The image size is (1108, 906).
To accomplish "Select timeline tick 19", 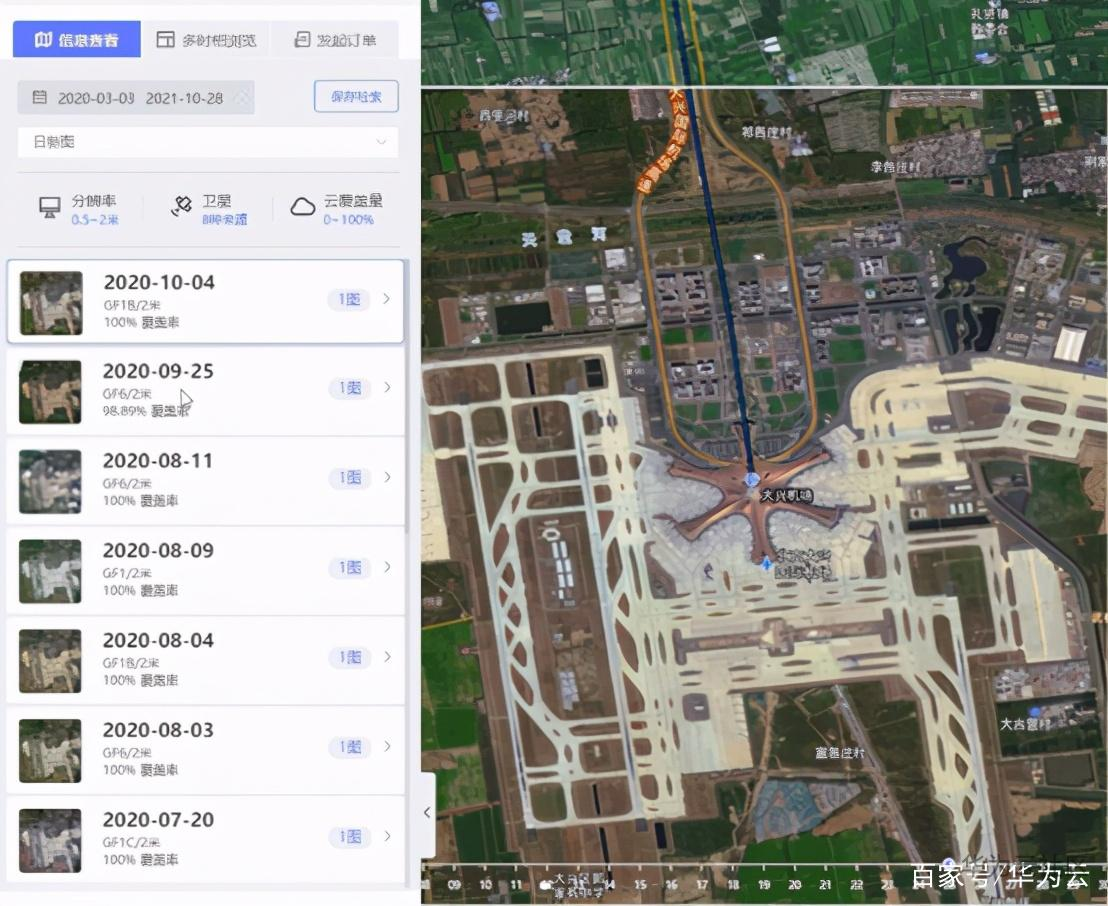I will pyautogui.click(x=764, y=884).
